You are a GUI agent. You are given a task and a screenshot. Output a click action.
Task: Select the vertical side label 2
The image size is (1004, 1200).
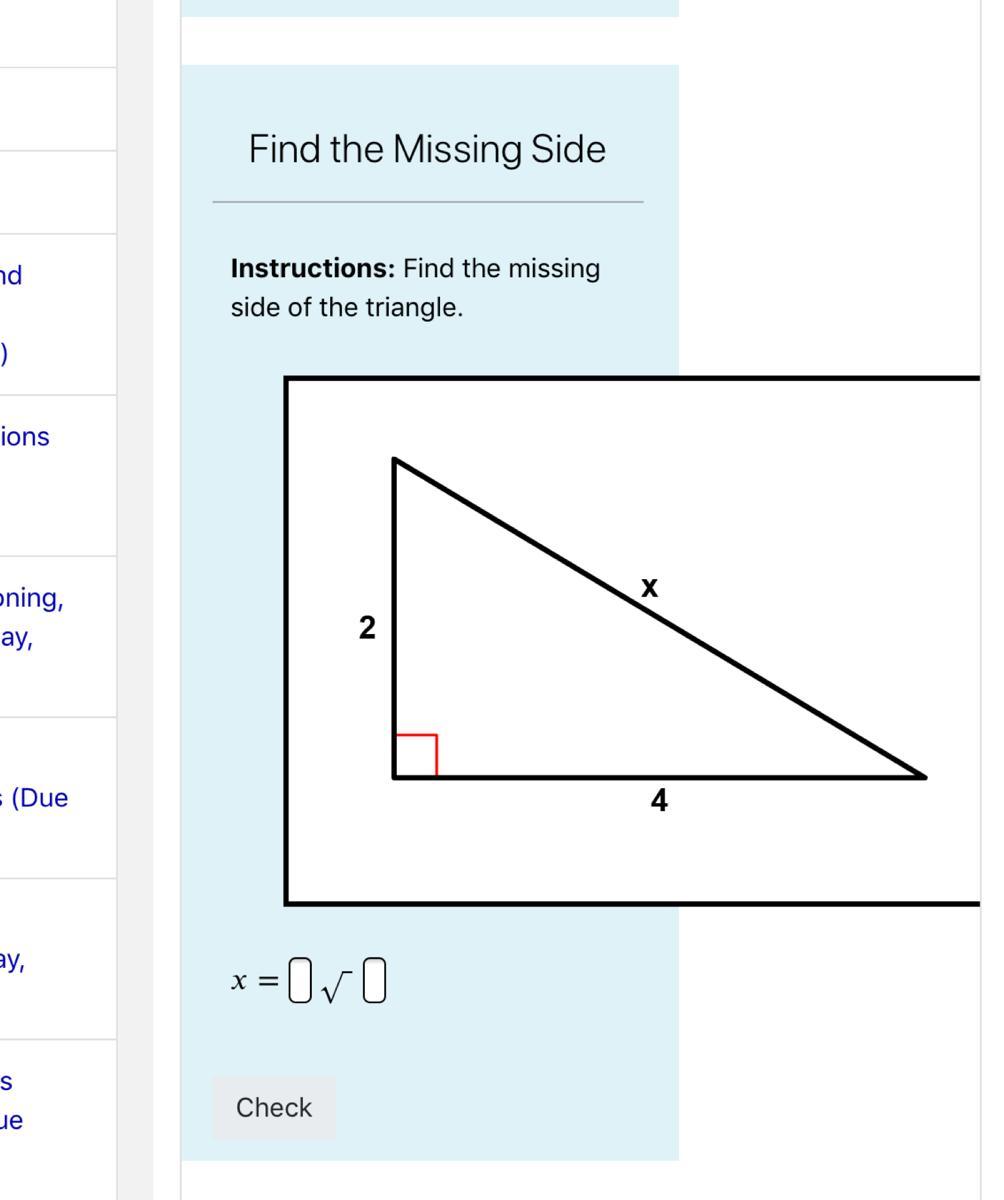[367, 628]
